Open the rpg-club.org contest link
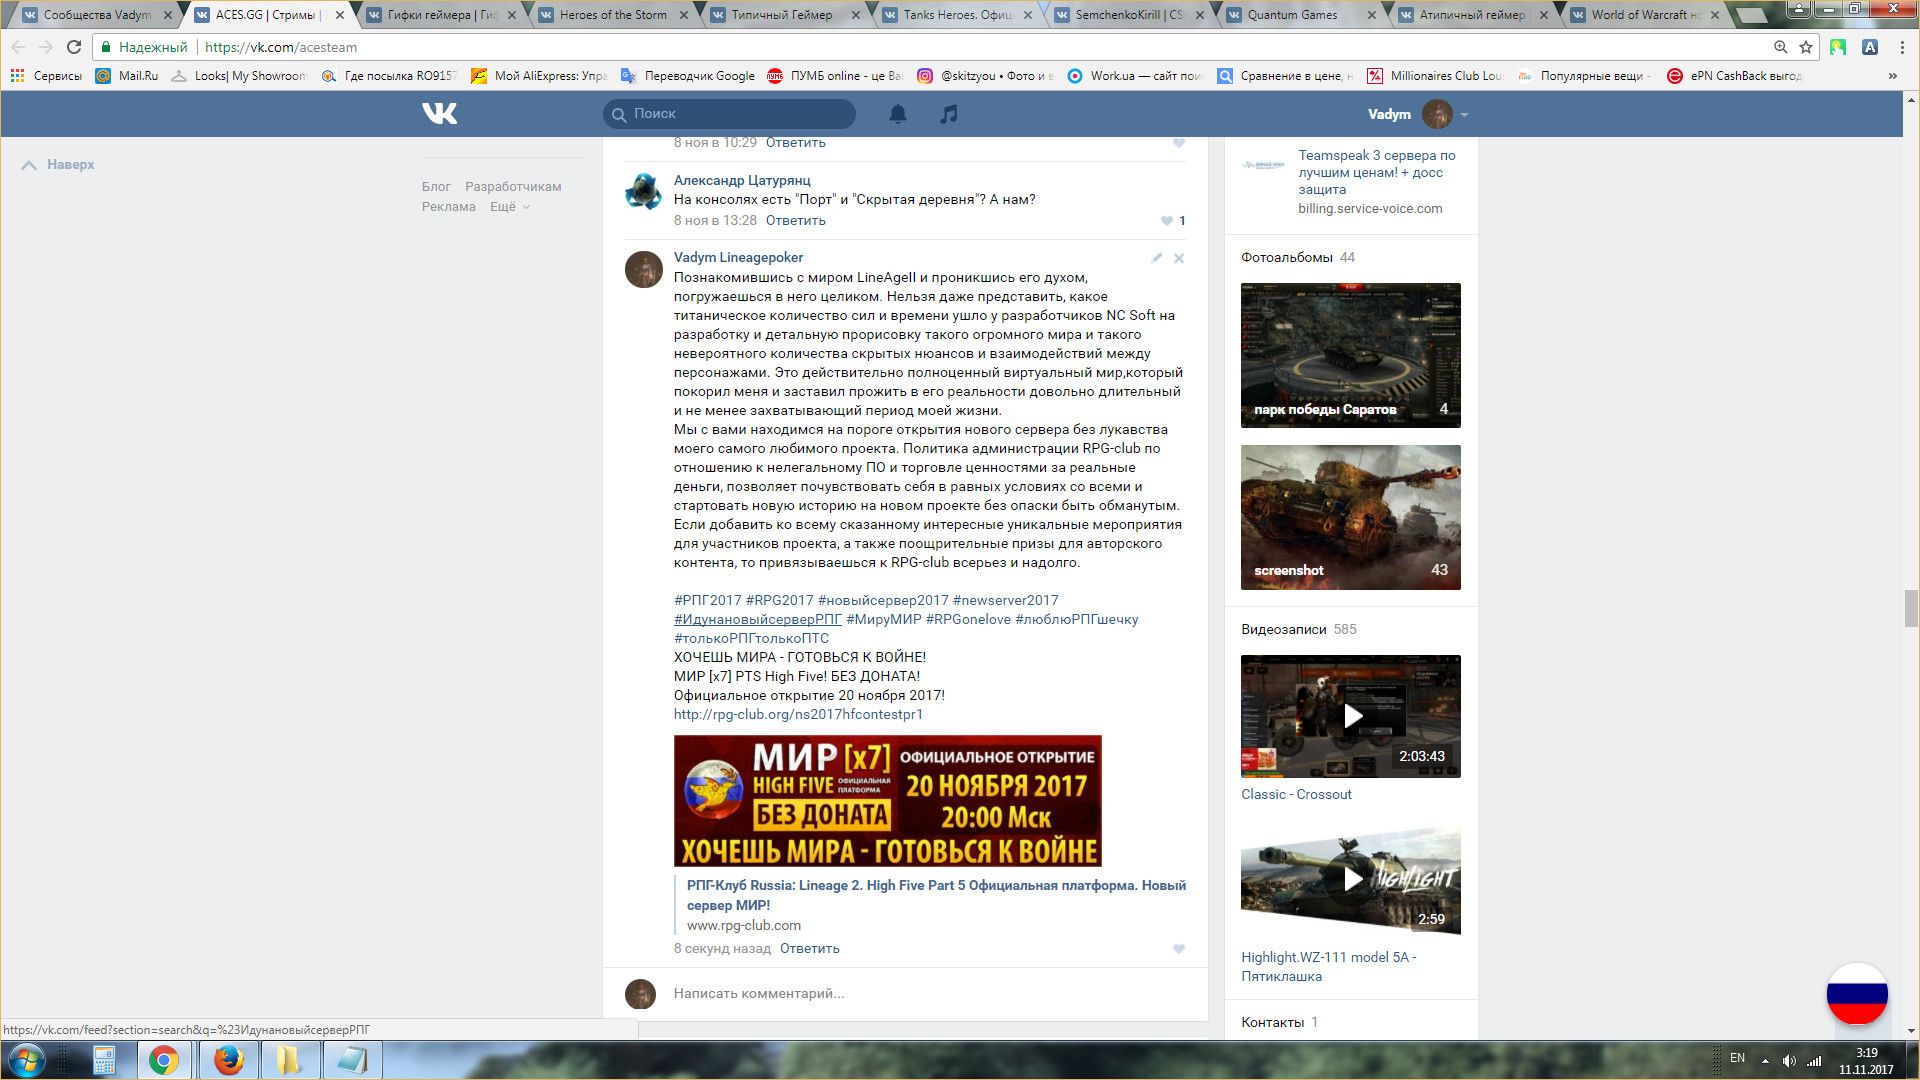Viewport: 1920px width, 1080px height. click(798, 714)
